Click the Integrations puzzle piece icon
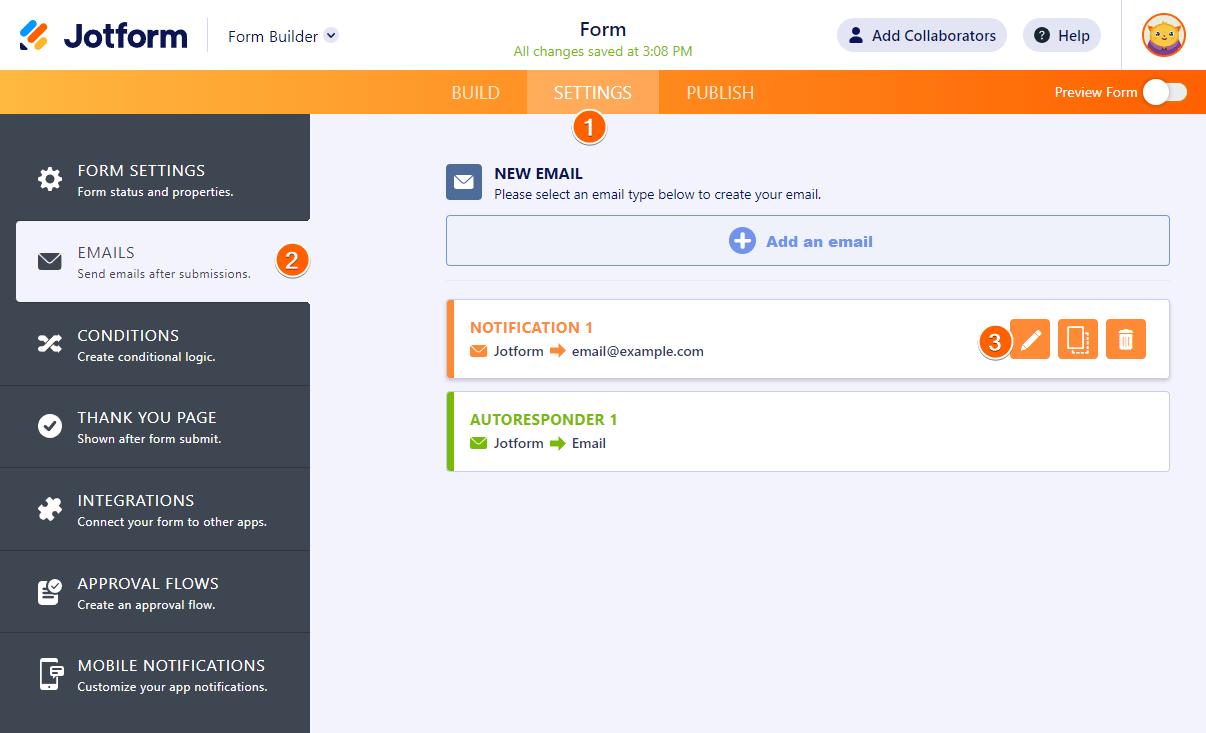Screen dimensions: 1206x733 (50, 509)
